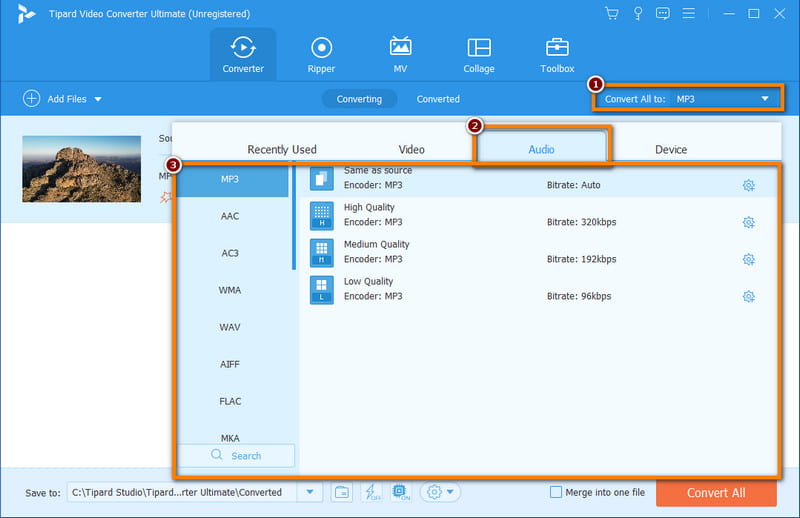
Task: Open settings gear for Medium Quality 192kbps
Action: click(x=748, y=259)
